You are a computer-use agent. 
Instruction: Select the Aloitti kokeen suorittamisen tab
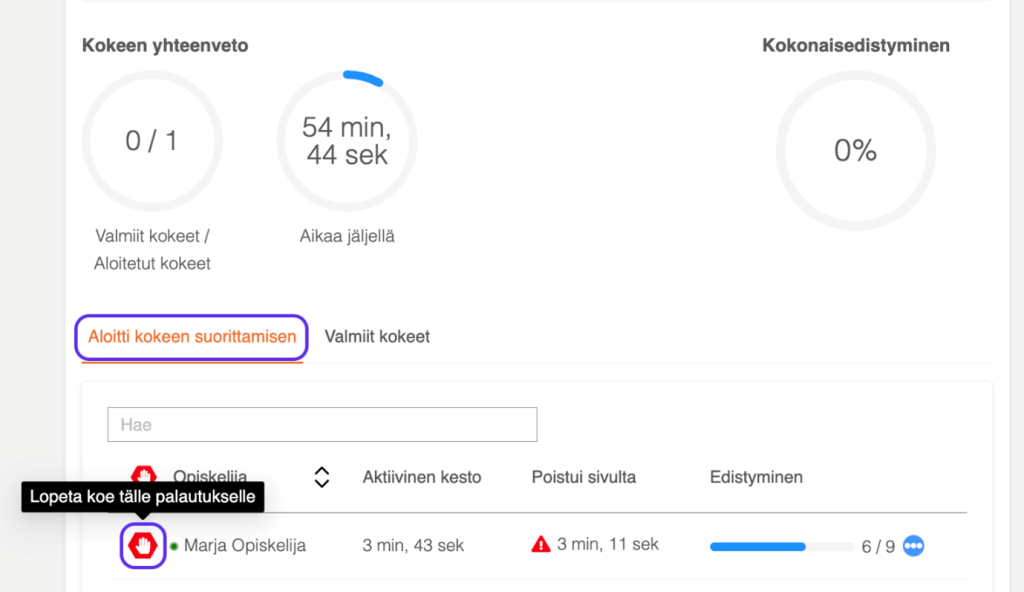[192, 337]
